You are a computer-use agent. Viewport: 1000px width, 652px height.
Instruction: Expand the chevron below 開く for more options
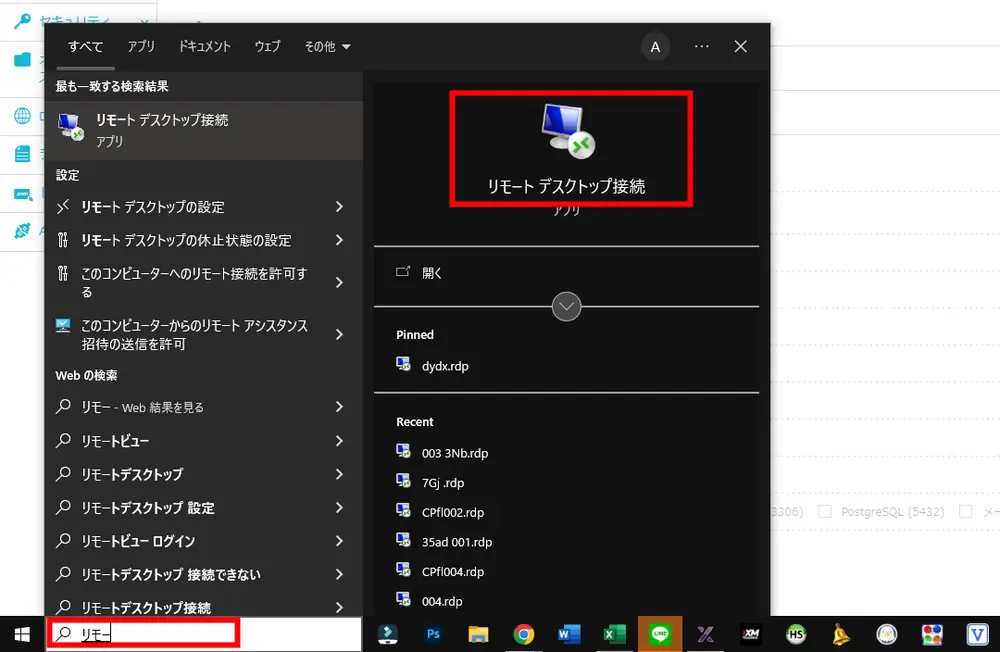tap(566, 307)
